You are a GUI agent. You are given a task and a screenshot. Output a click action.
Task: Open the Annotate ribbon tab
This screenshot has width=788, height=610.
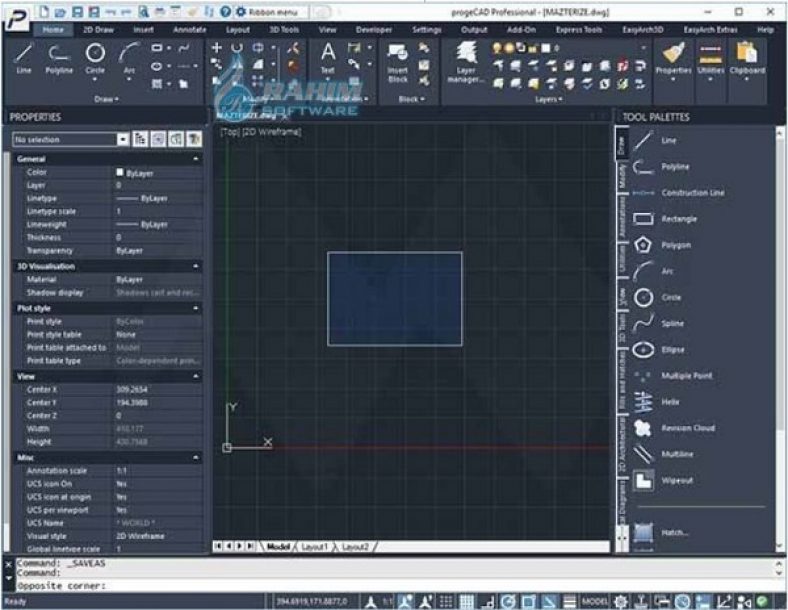[x=189, y=30]
